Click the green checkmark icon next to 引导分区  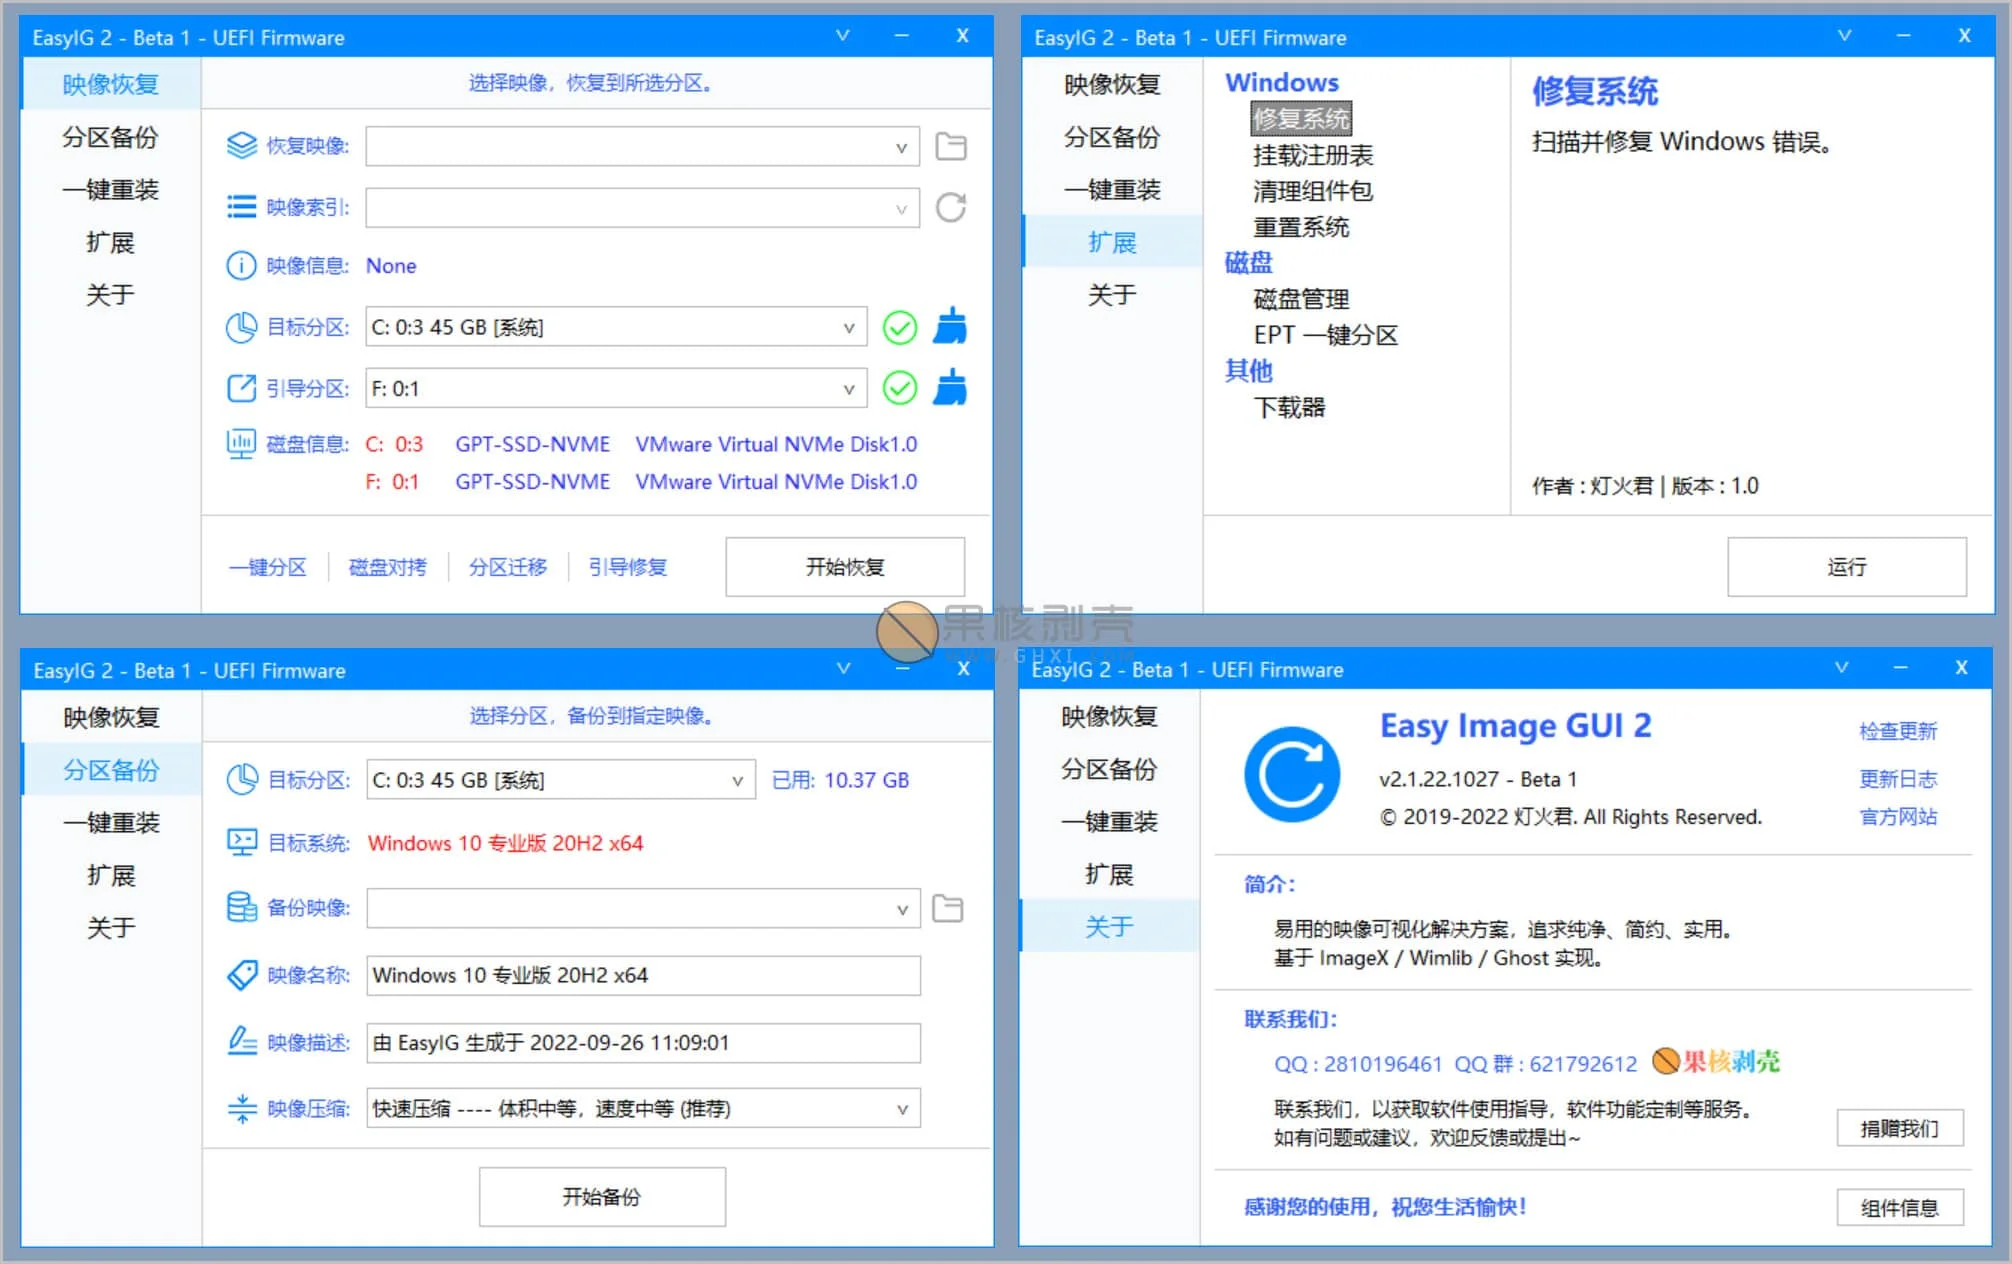click(x=899, y=388)
